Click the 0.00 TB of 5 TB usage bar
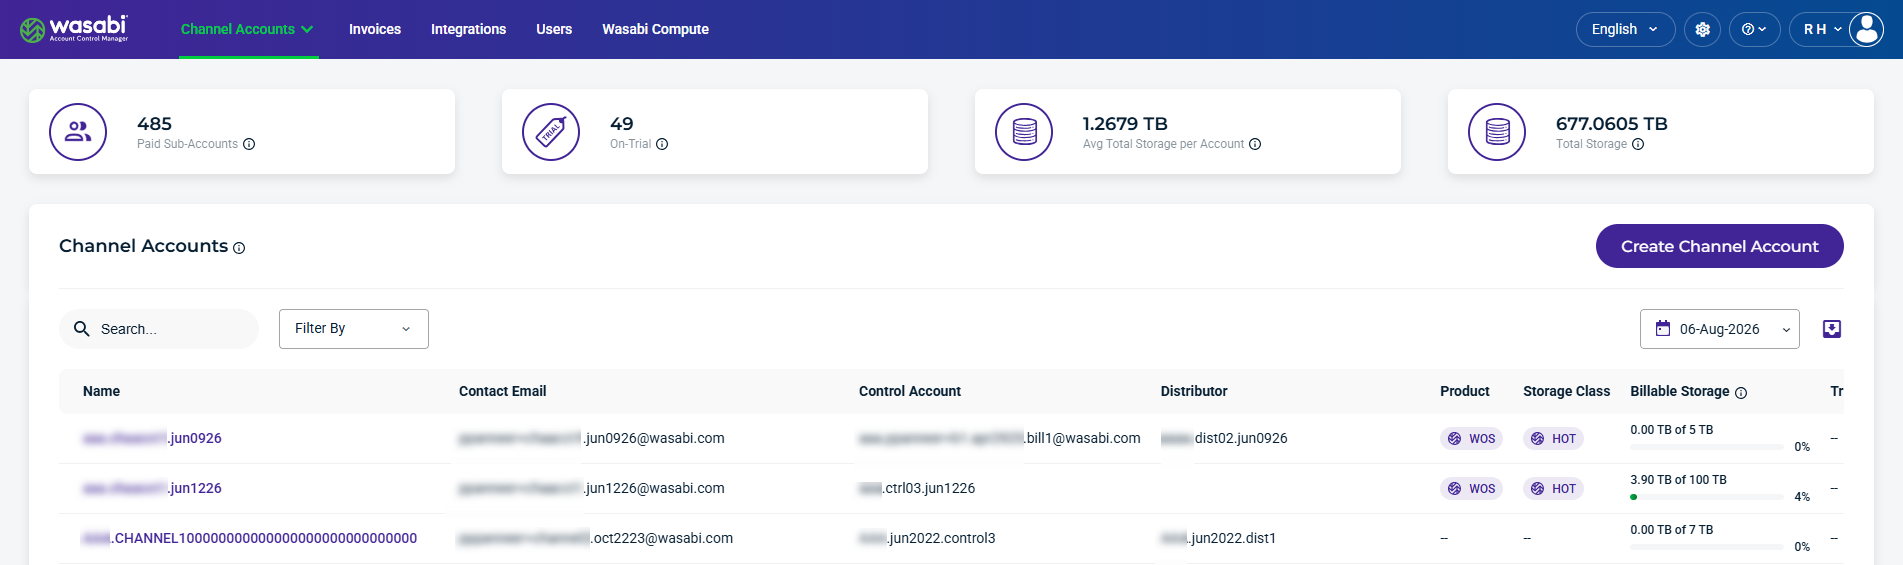 tap(1706, 447)
